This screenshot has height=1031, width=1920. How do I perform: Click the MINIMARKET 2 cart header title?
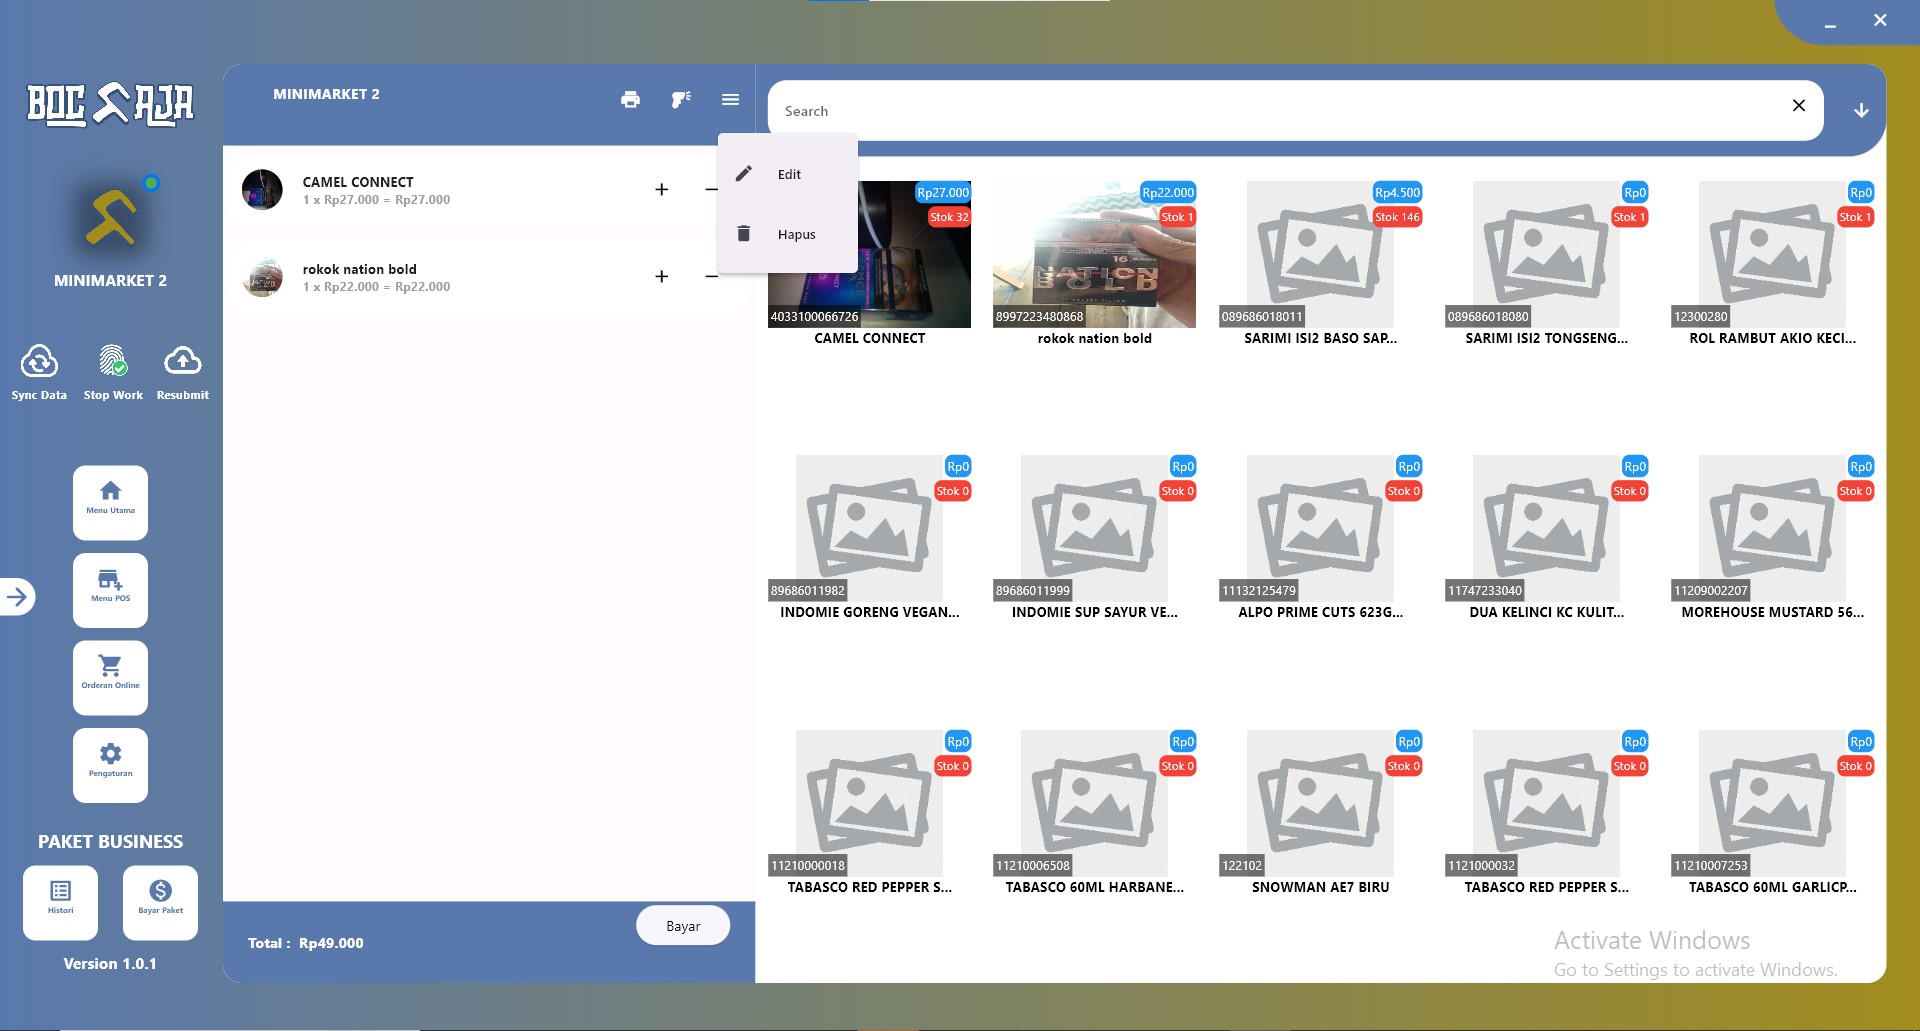pyautogui.click(x=326, y=94)
